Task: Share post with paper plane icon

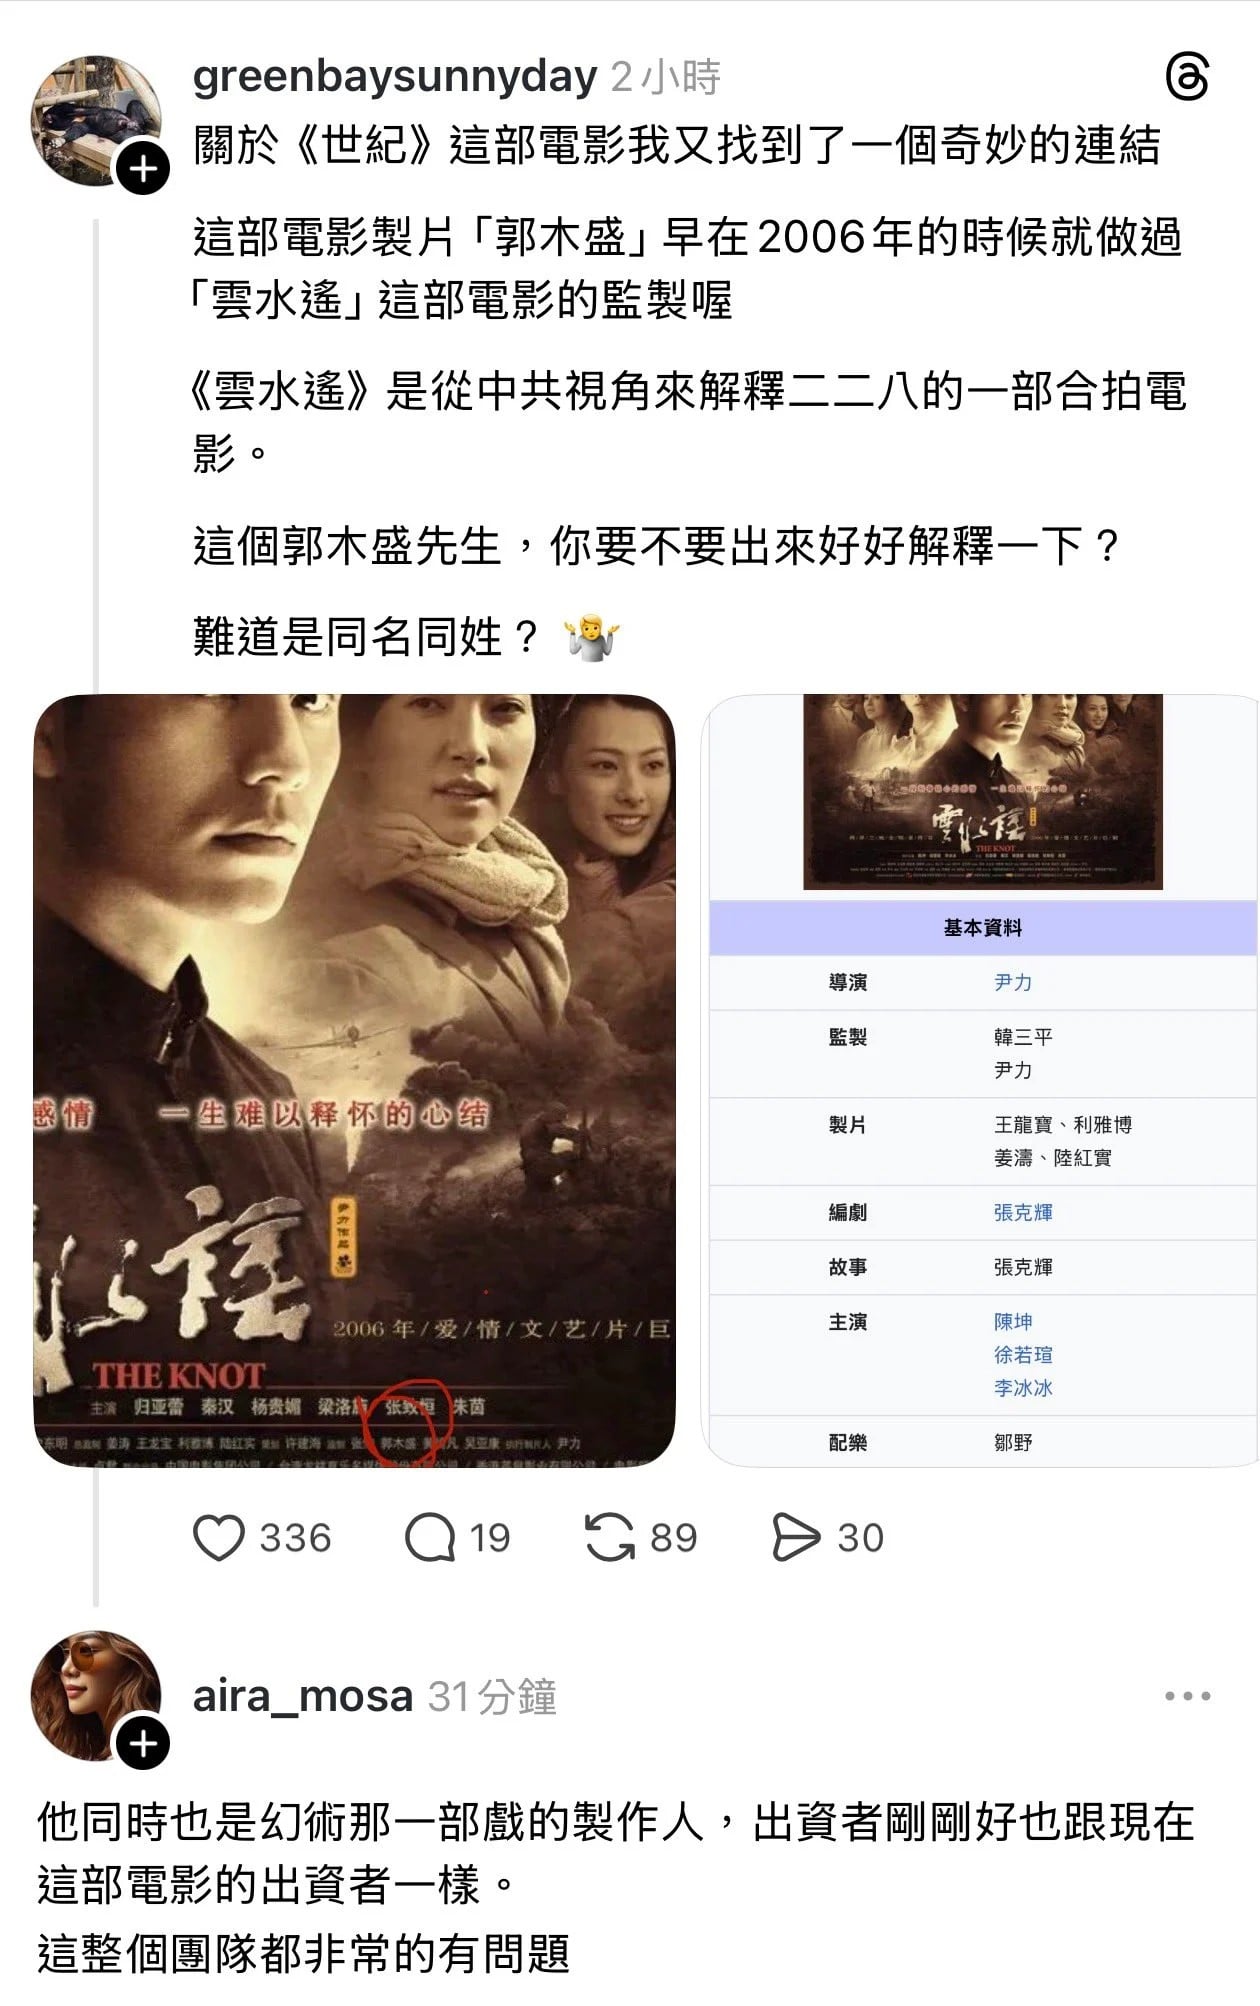Action: coord(796,1538)
